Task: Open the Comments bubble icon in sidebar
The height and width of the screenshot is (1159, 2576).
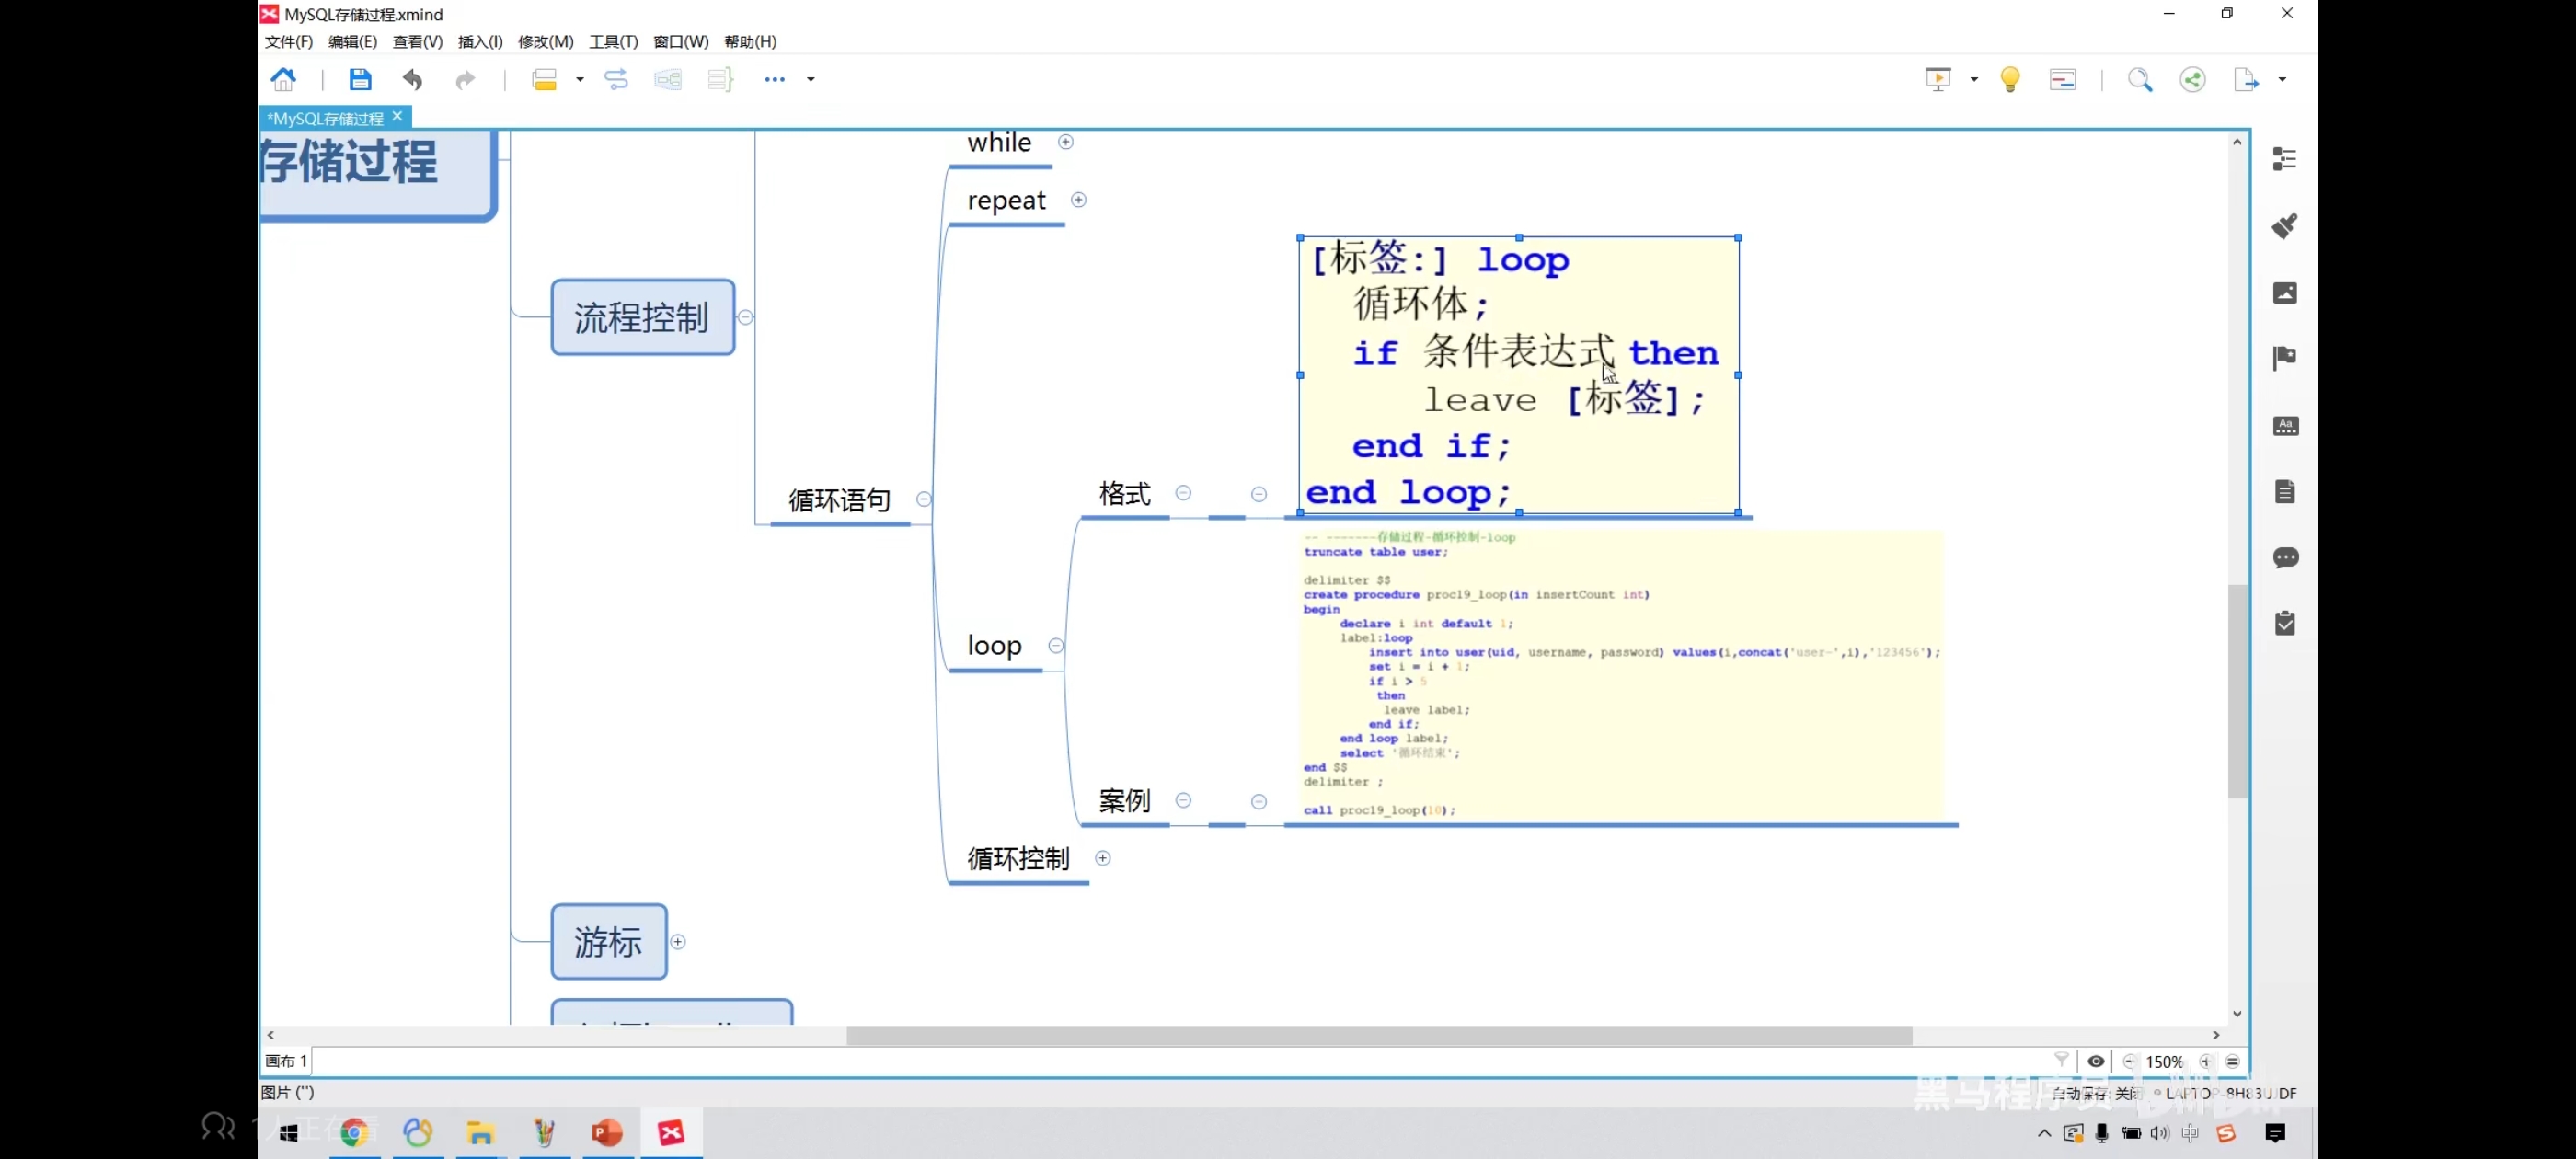Action: (x=2284, y=557)
